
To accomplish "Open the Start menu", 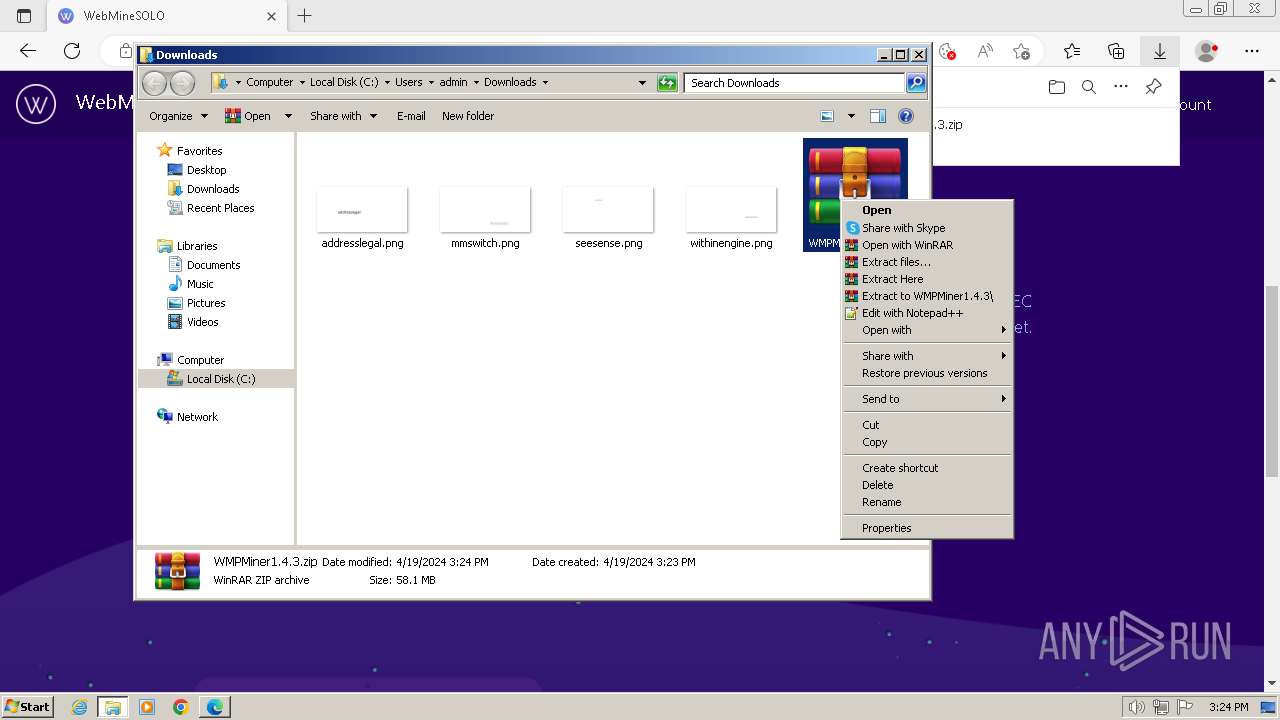I will [27, 707].
